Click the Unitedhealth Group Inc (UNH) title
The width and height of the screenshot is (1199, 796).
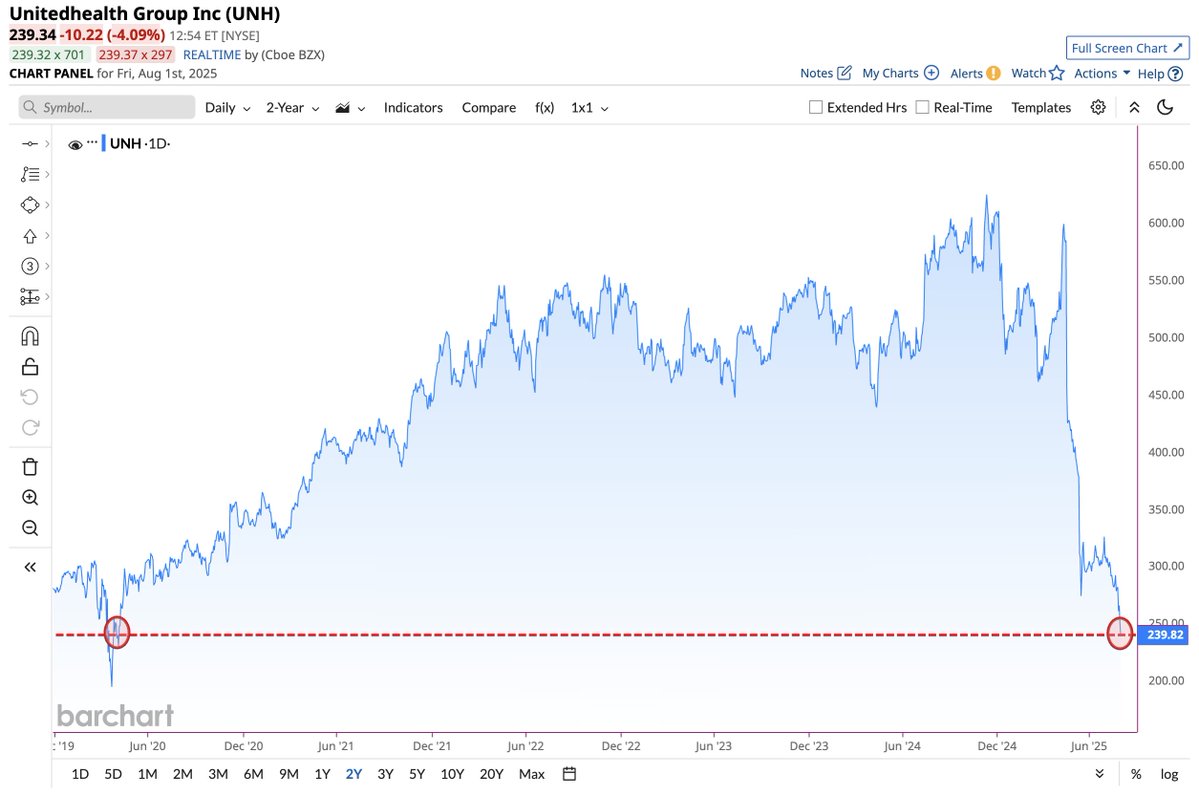click(x=145, y=14)
